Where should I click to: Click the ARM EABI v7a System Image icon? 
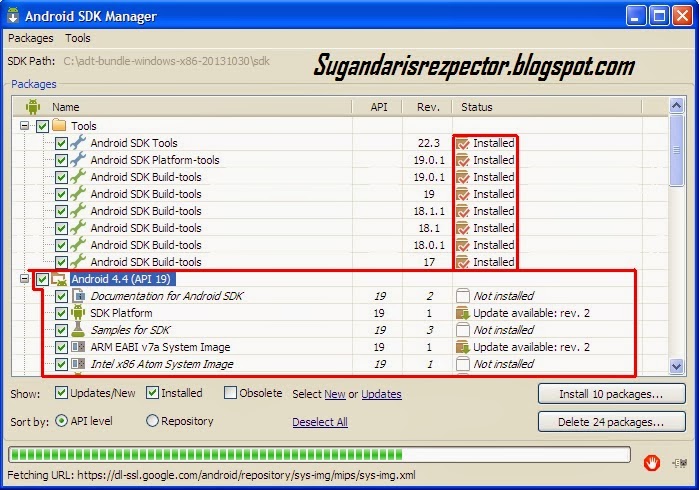point(78,346)
